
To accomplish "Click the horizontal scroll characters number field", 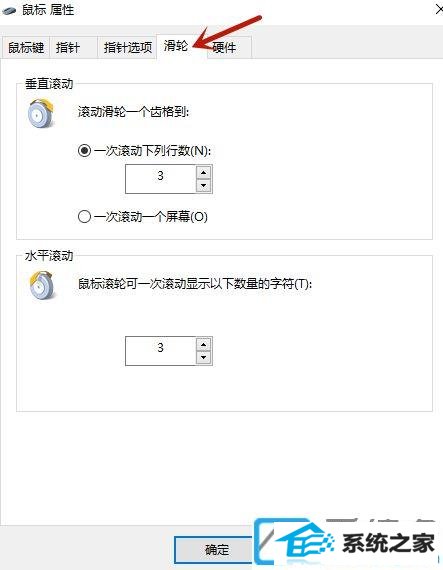I will click(x=161, y=351).
